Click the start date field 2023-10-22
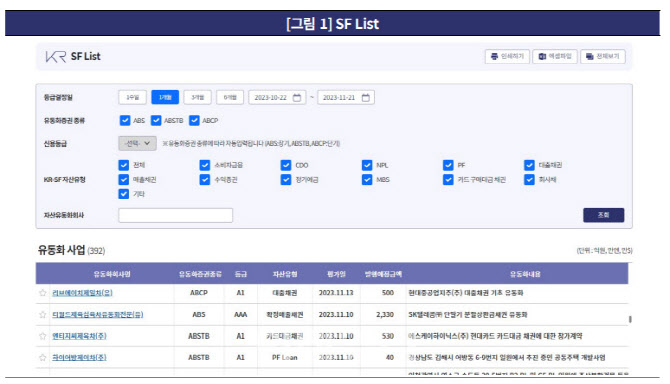Viewport: 670px width, 384px height. [277, 97]
